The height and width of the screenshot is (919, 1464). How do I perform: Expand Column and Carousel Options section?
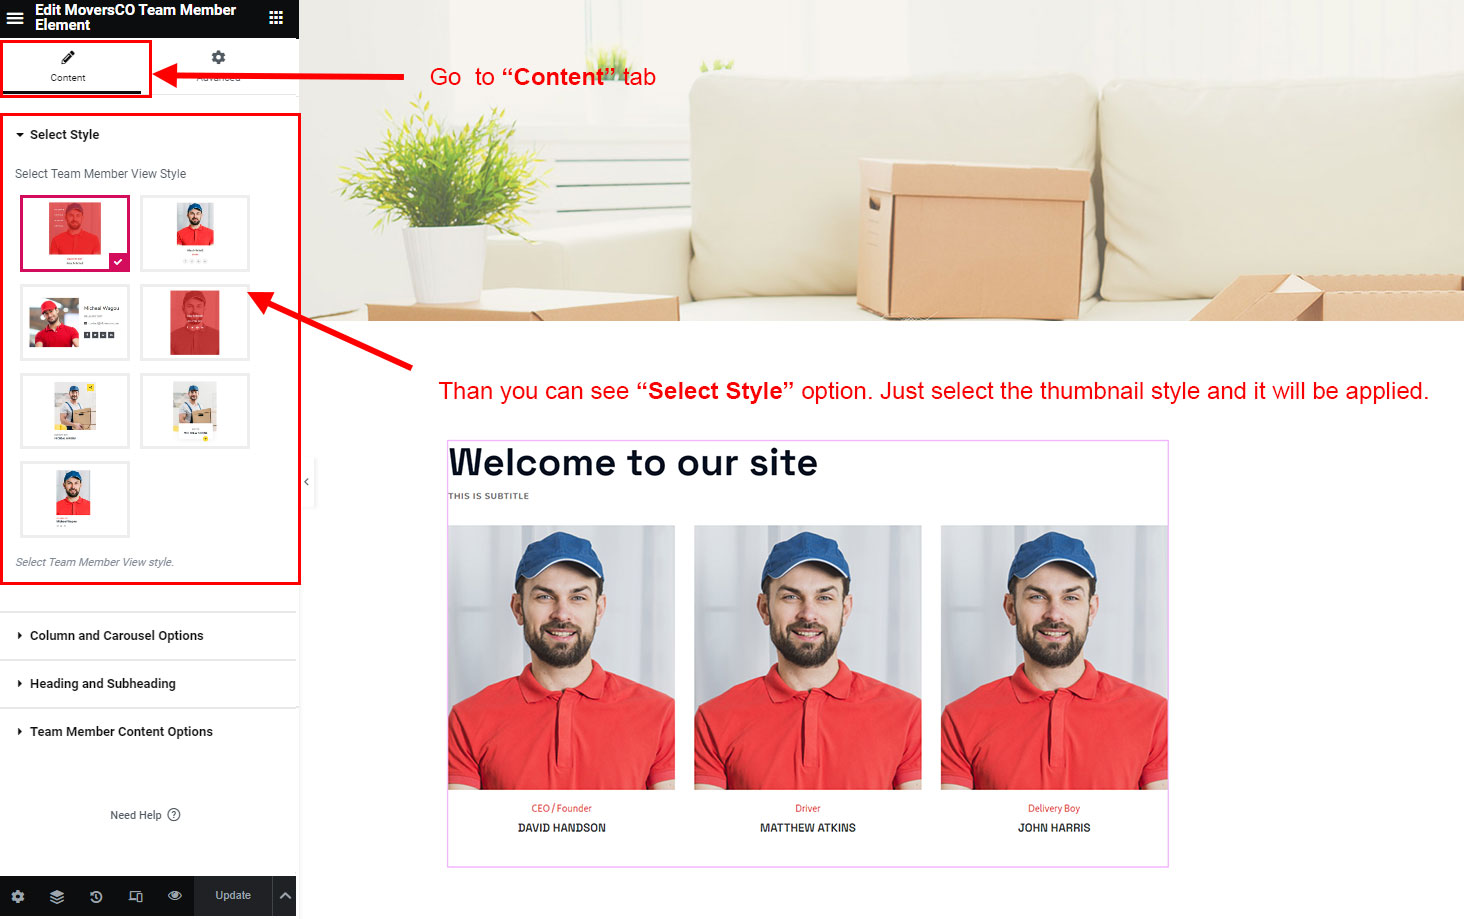(x=148, y=636)
